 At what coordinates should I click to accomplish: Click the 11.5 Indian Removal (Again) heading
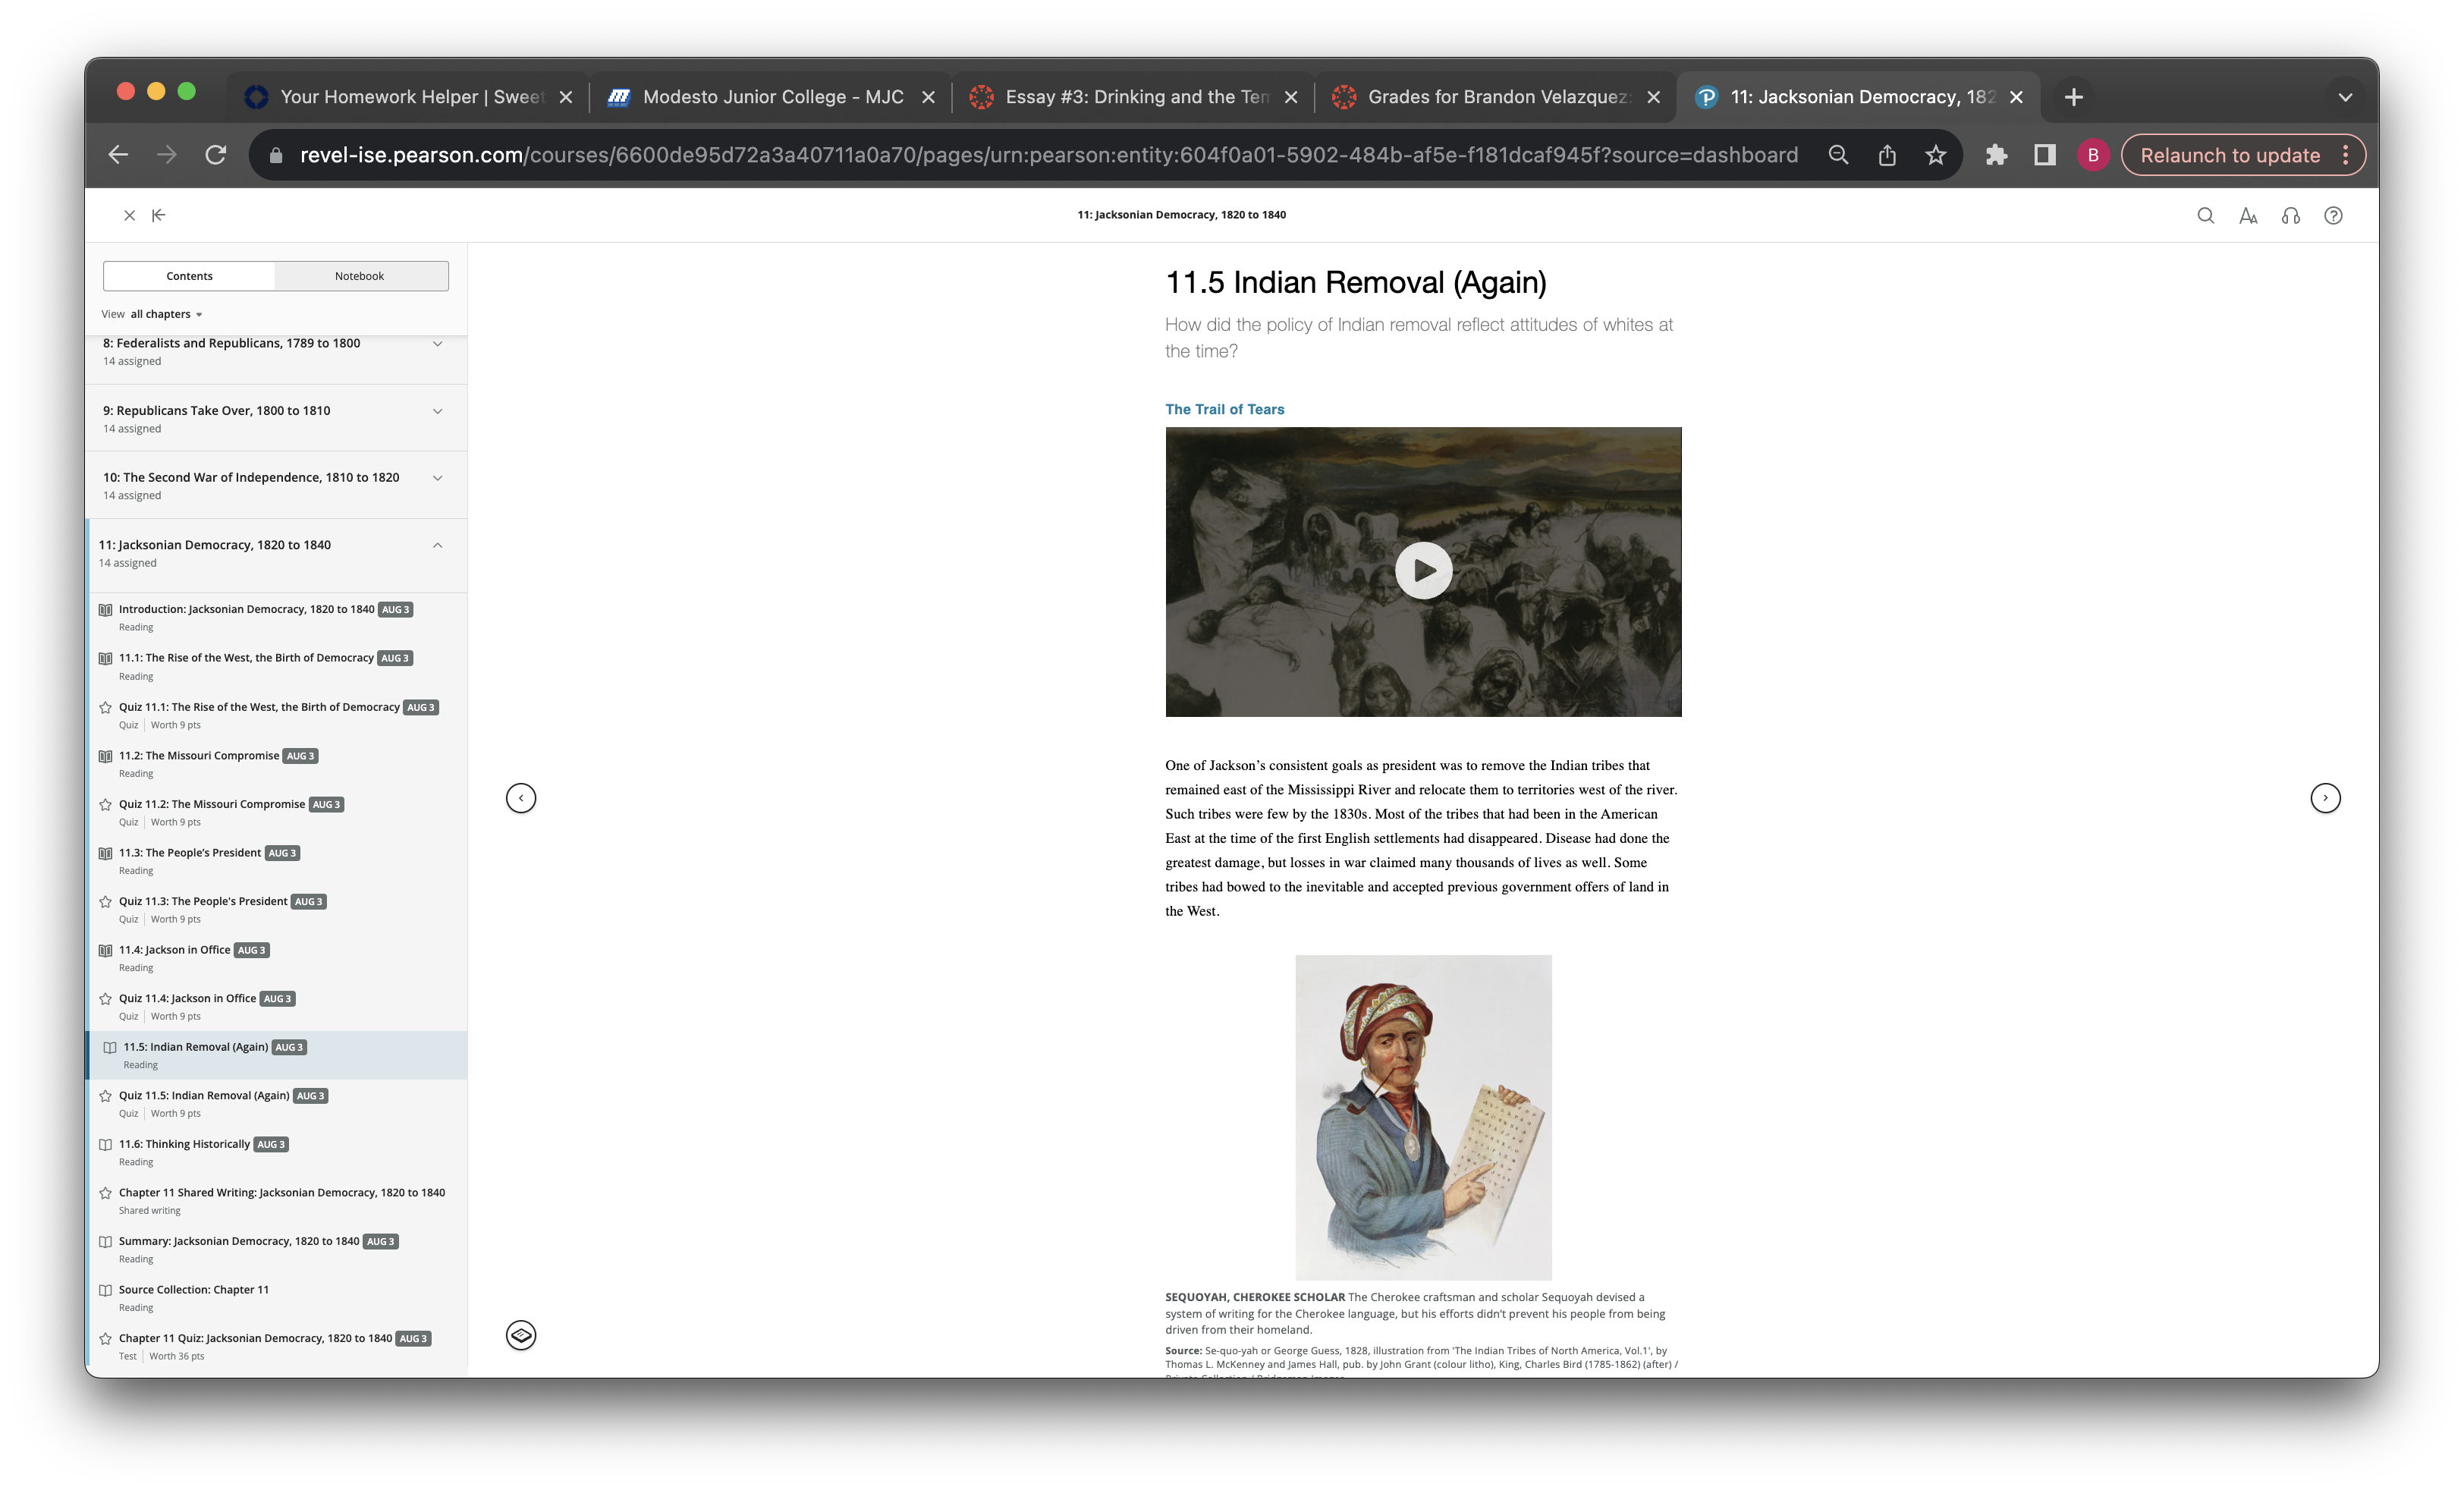(1356, 282)
